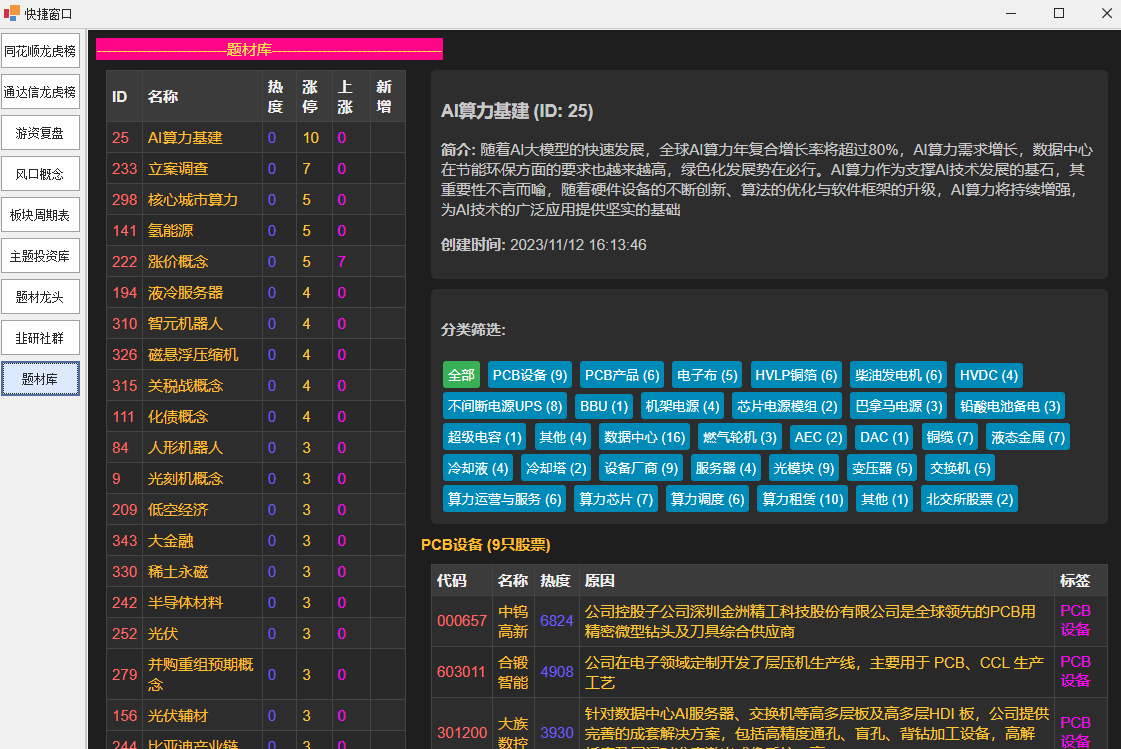
Task: Select AI算力基建 row in topic list
Action: point(185,138)
